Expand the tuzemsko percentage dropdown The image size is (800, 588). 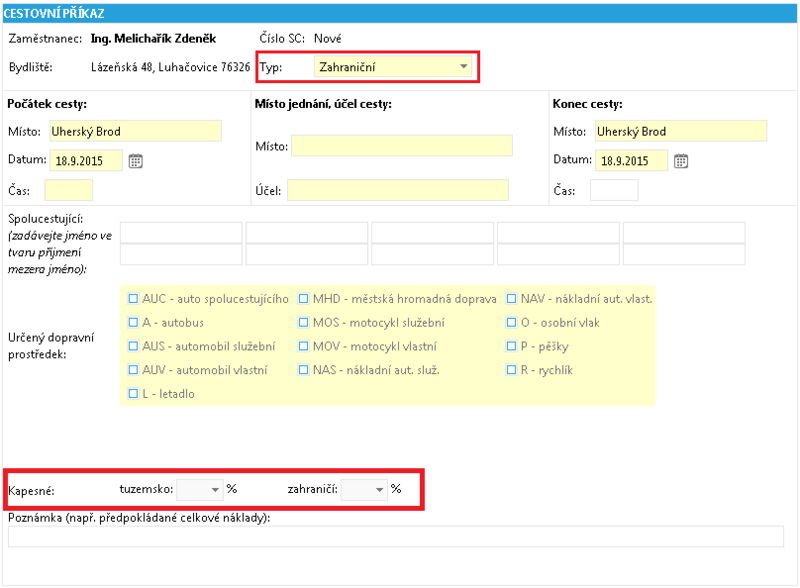pyautogui.click(x=199, y=490)
